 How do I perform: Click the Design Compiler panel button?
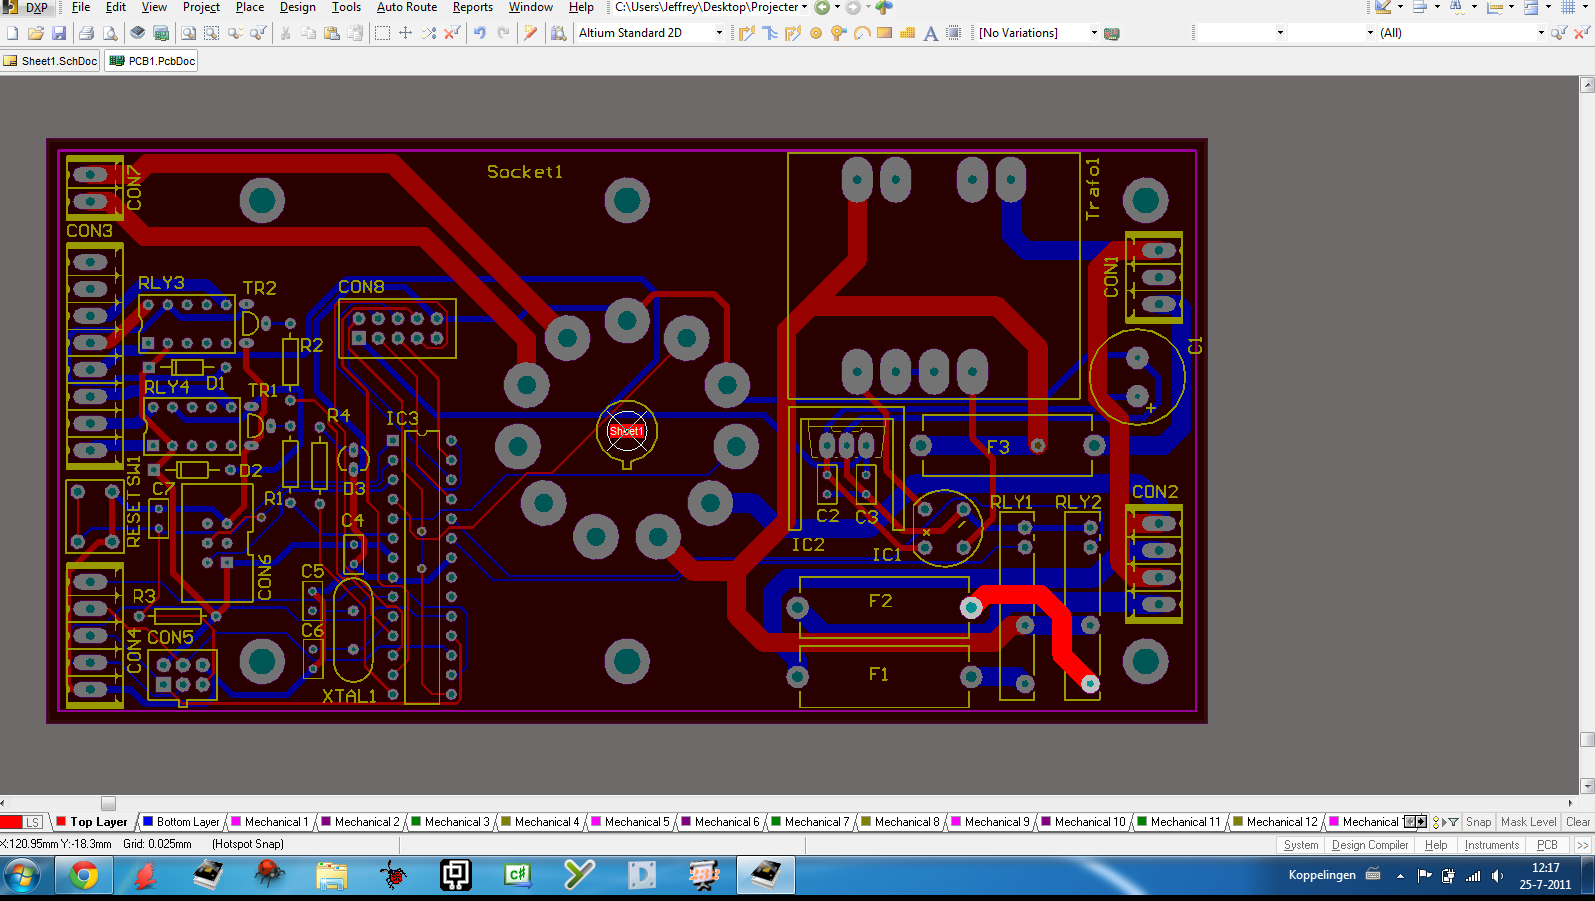(x=1369, y=845)
